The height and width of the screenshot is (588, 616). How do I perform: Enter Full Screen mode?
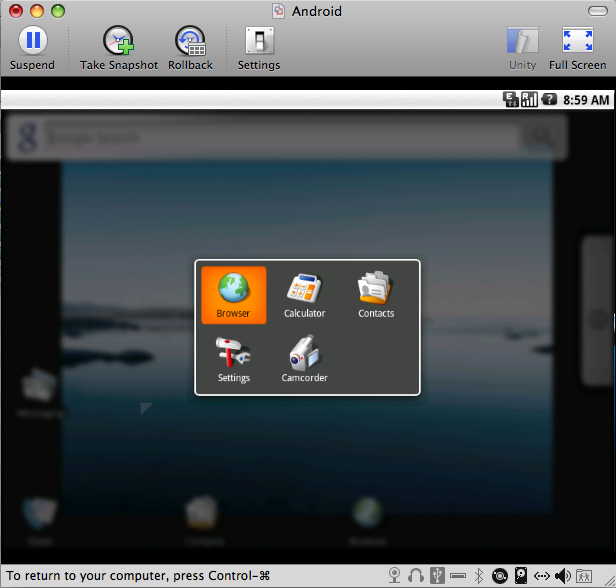(x=578, y=48)
